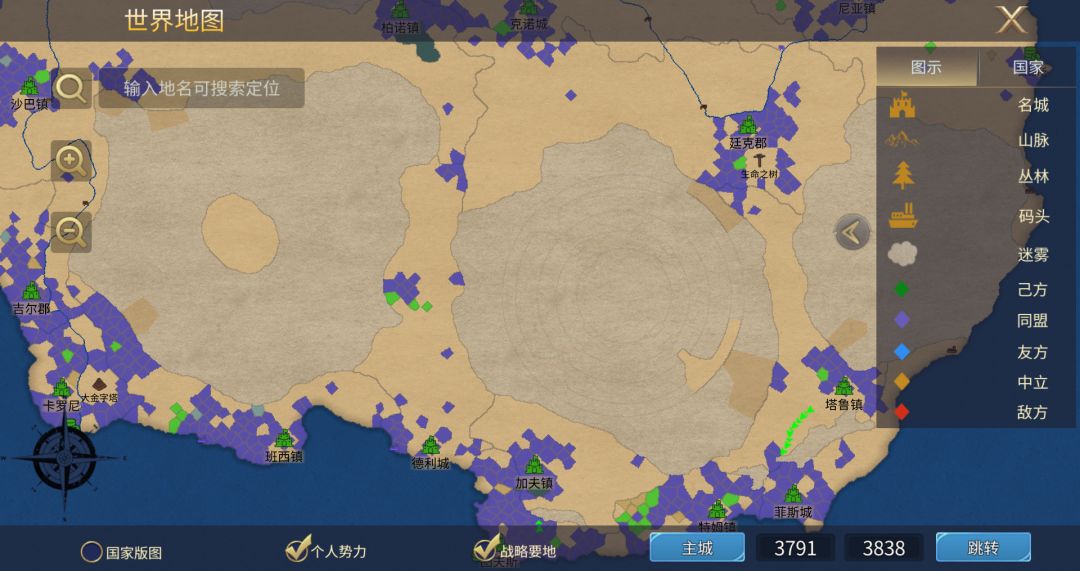Click the 名城 castle legend icon
Viewport: 1080px width, 571px height.
pyautogui.click(x=902, y=105)
